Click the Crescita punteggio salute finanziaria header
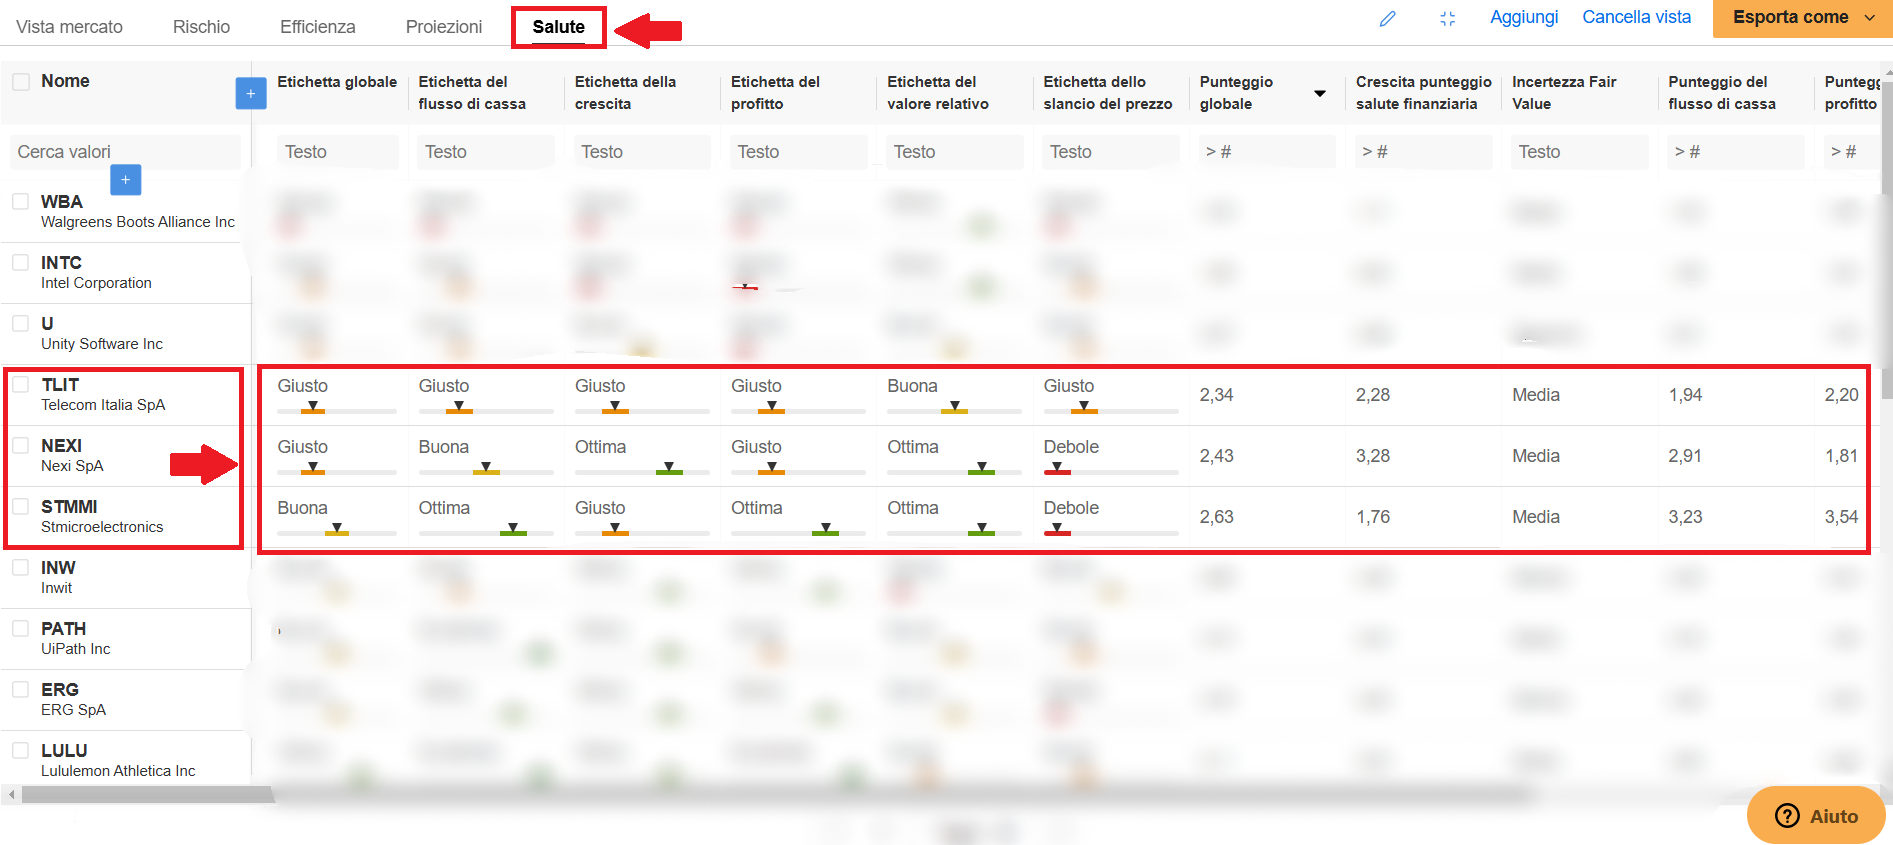Viewport: 1893px width, 845px height. coord(1423,93)
